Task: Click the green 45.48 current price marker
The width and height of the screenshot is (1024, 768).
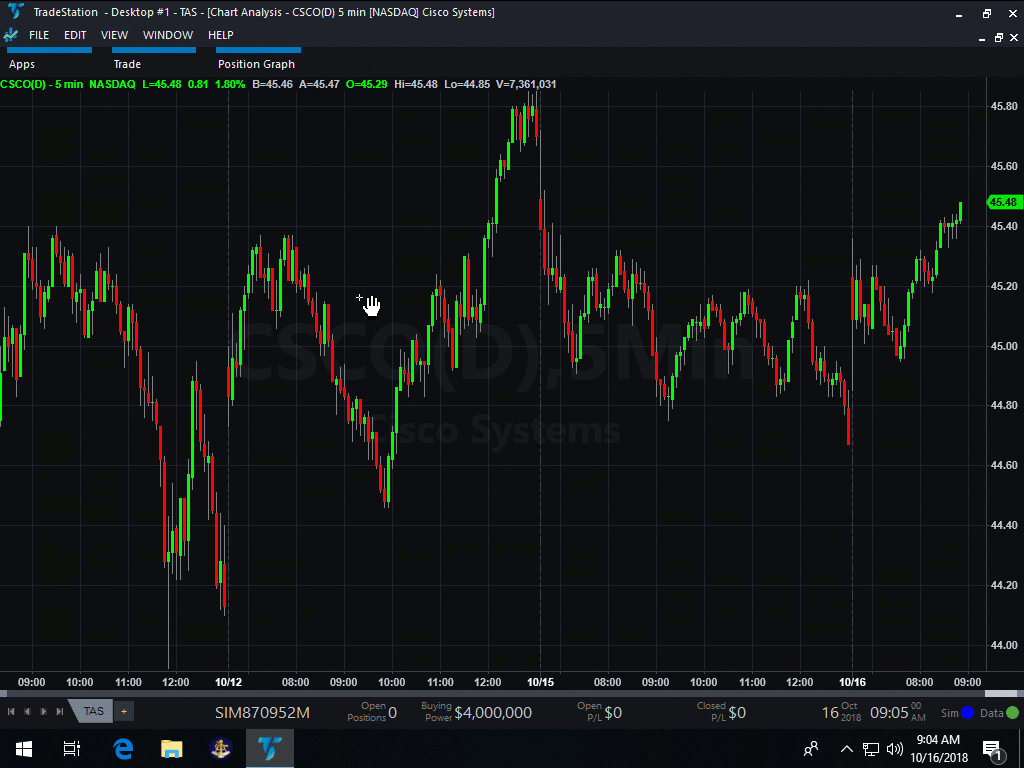Action: coord(1002,202)
